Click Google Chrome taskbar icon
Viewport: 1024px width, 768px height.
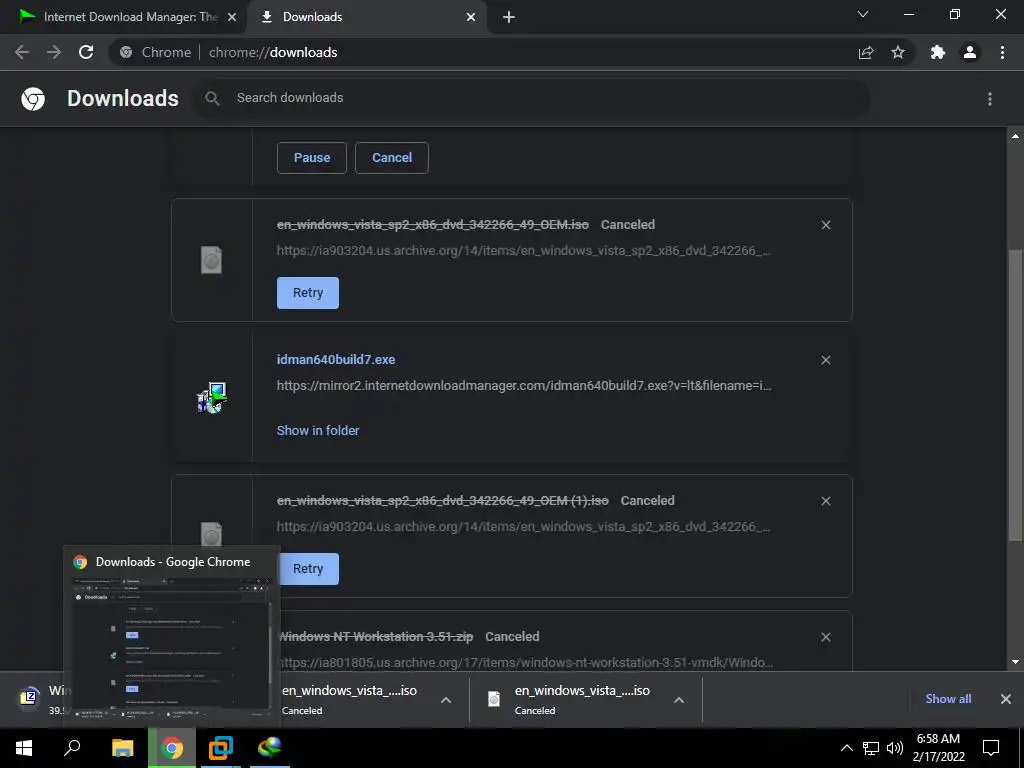pyautogui.click(x=172, y=748)
